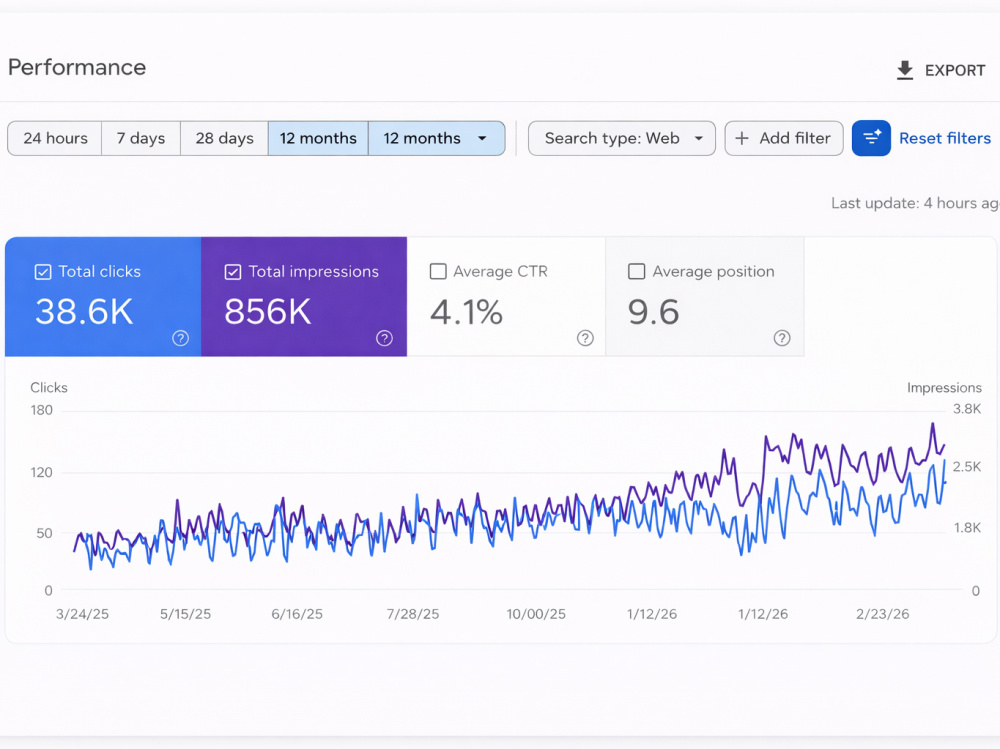
Task: Click the blue filter sparkle icon button
Action: tap(871, 138)
